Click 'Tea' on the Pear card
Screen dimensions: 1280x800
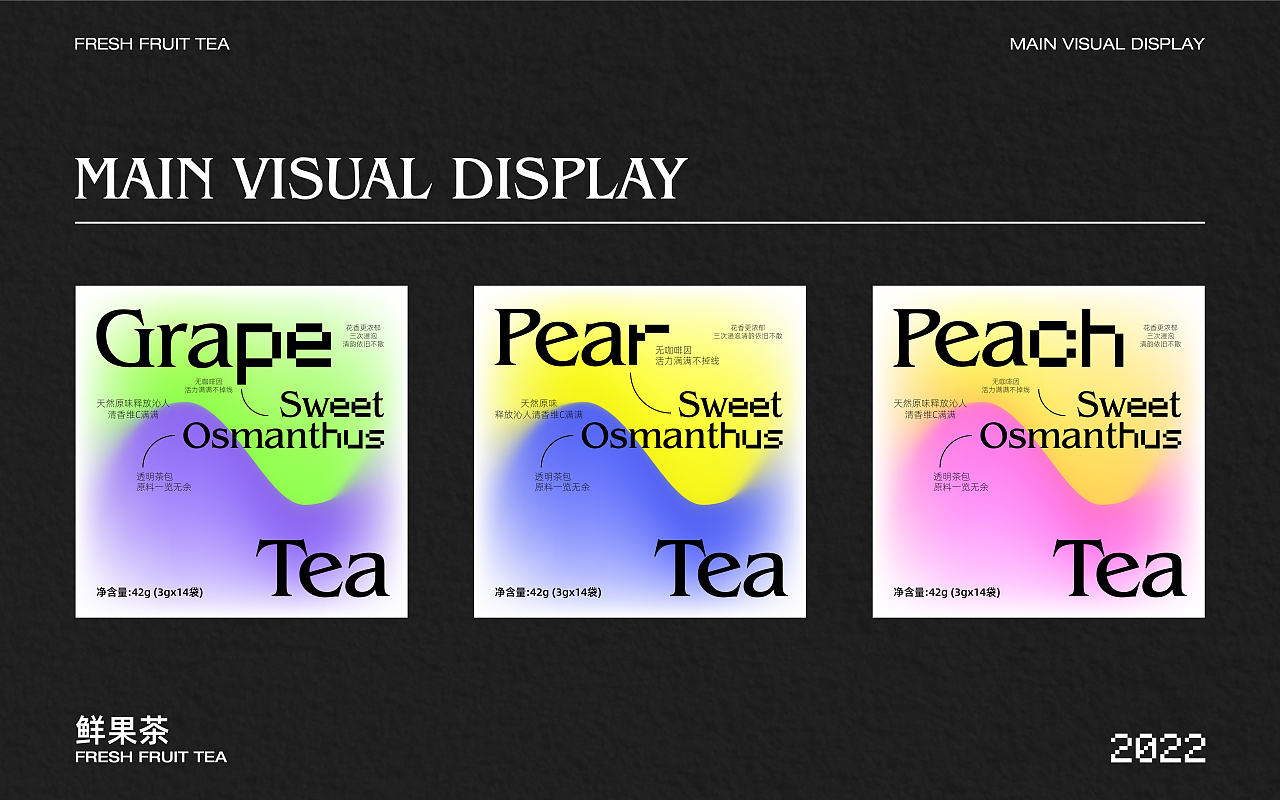pos(721,568)
